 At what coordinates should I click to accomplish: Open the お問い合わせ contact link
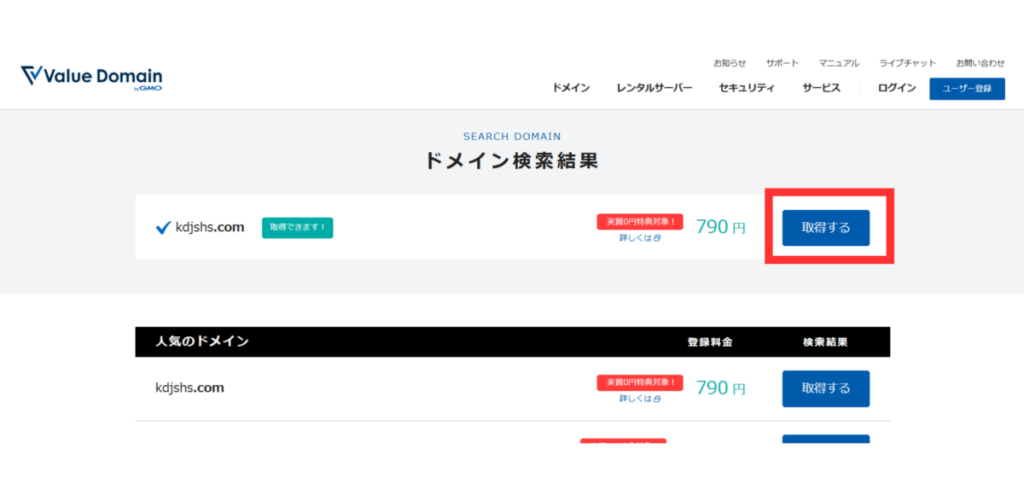click(x=980, y=63)
